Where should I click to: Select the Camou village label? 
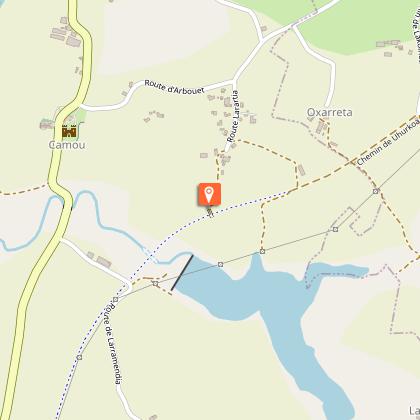pos(67,145)
